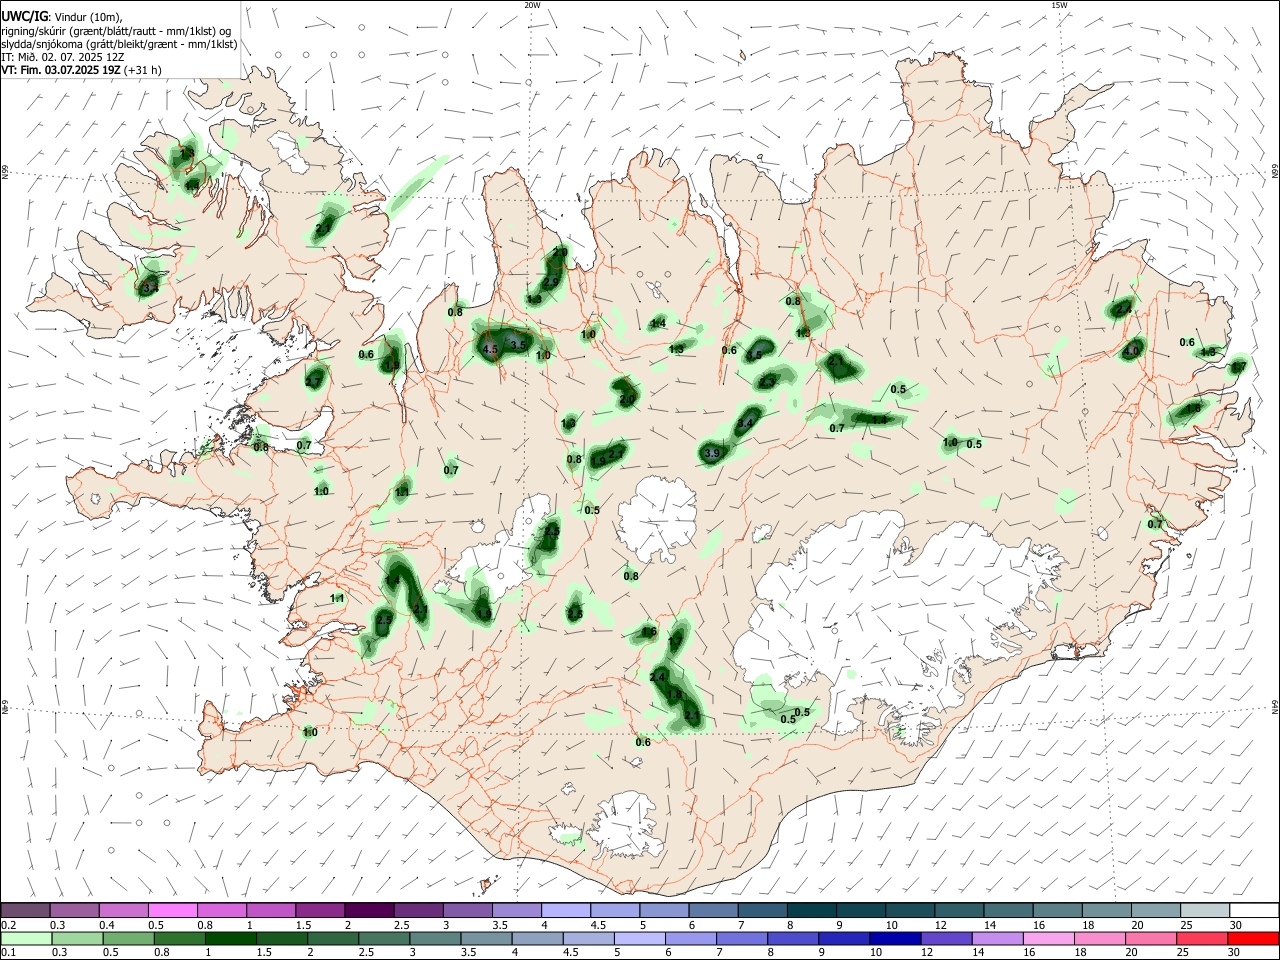Select the swatch starting at 0.2 in the upper legend
This screenshot has width=1280, height=960.
tap(25, 910)
